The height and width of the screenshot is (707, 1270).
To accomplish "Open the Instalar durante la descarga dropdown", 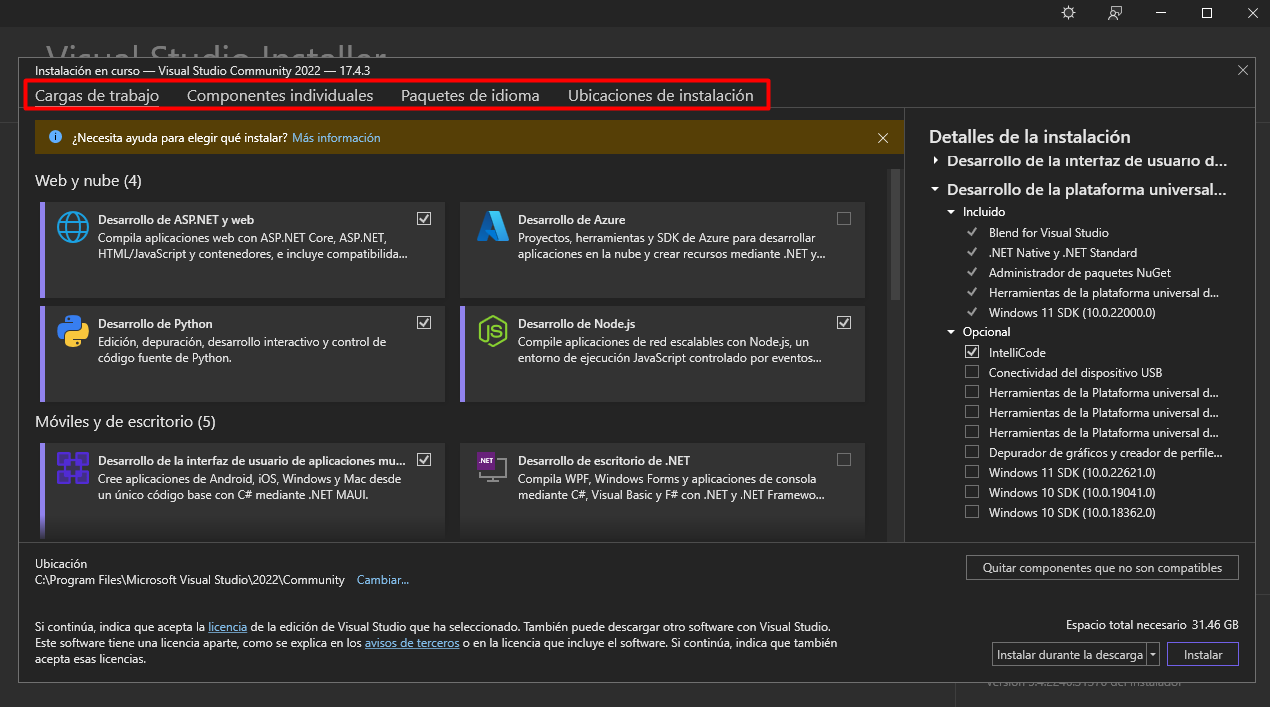I will 1153,655.
